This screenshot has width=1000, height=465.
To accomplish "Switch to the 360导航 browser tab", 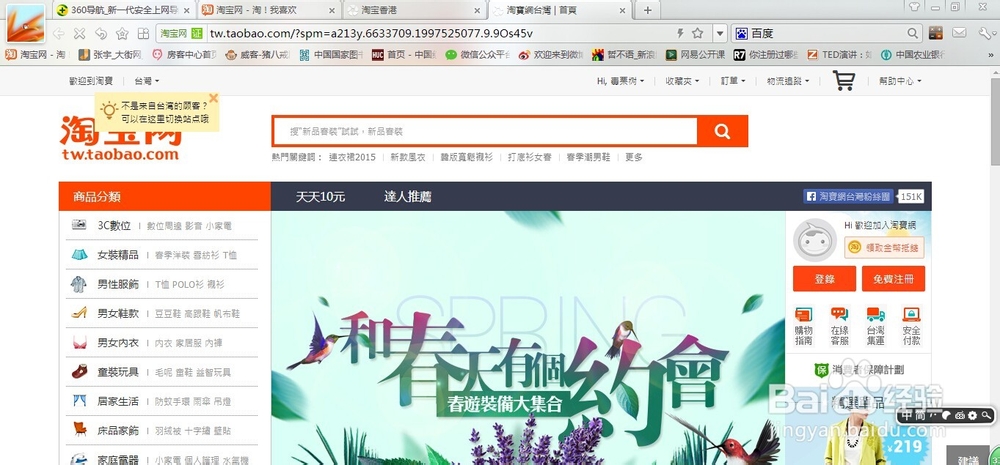I will click(122, 10).
